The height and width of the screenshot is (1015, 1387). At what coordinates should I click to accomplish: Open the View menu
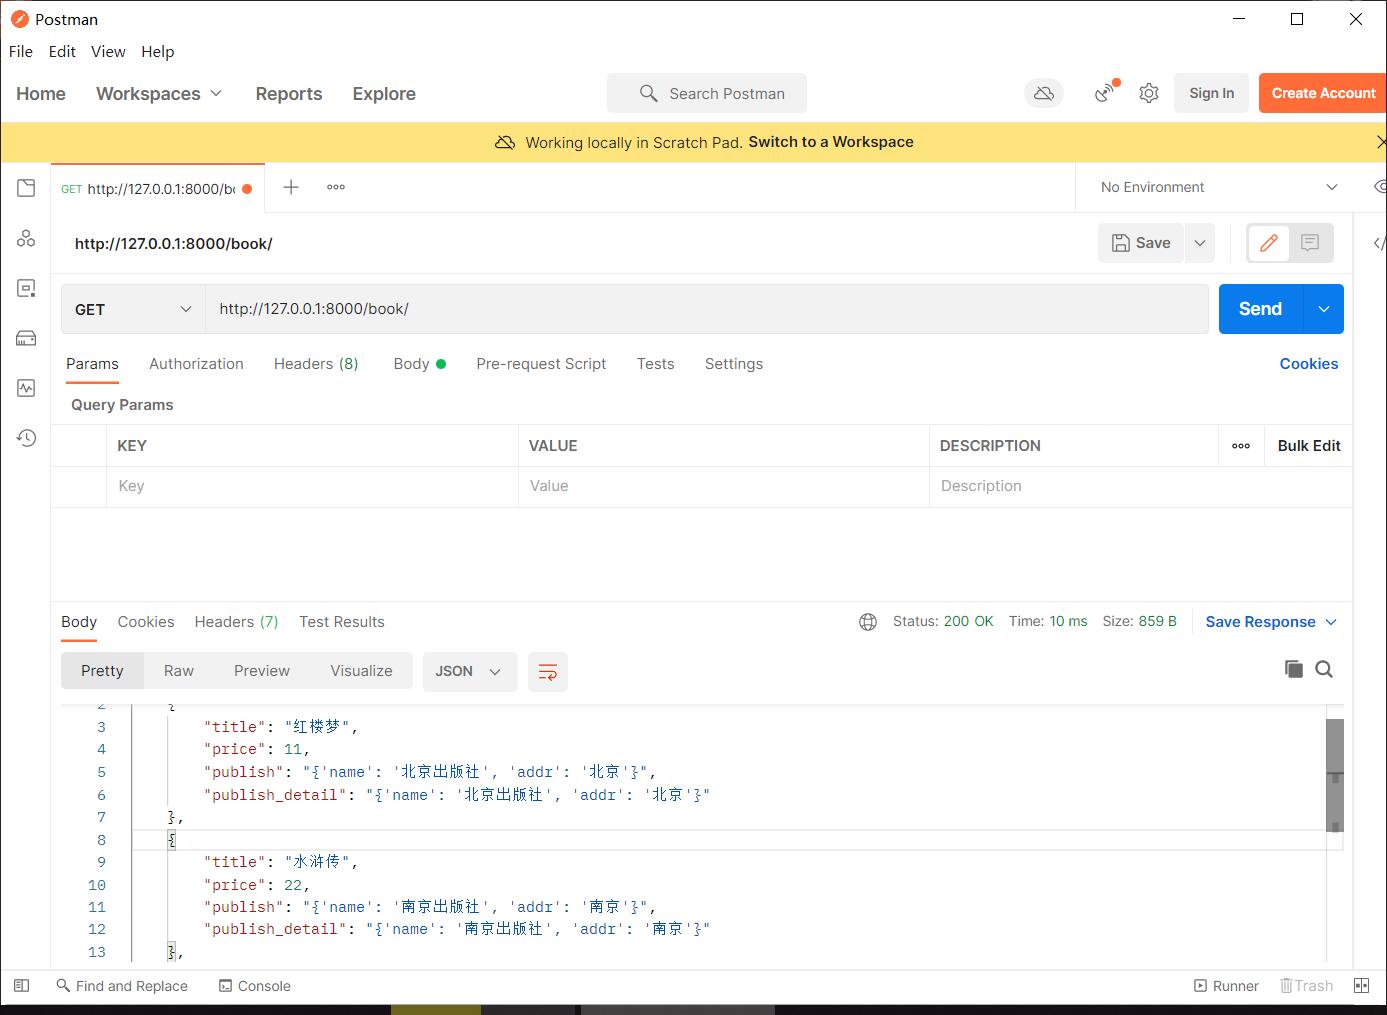[x=108, y=51]
